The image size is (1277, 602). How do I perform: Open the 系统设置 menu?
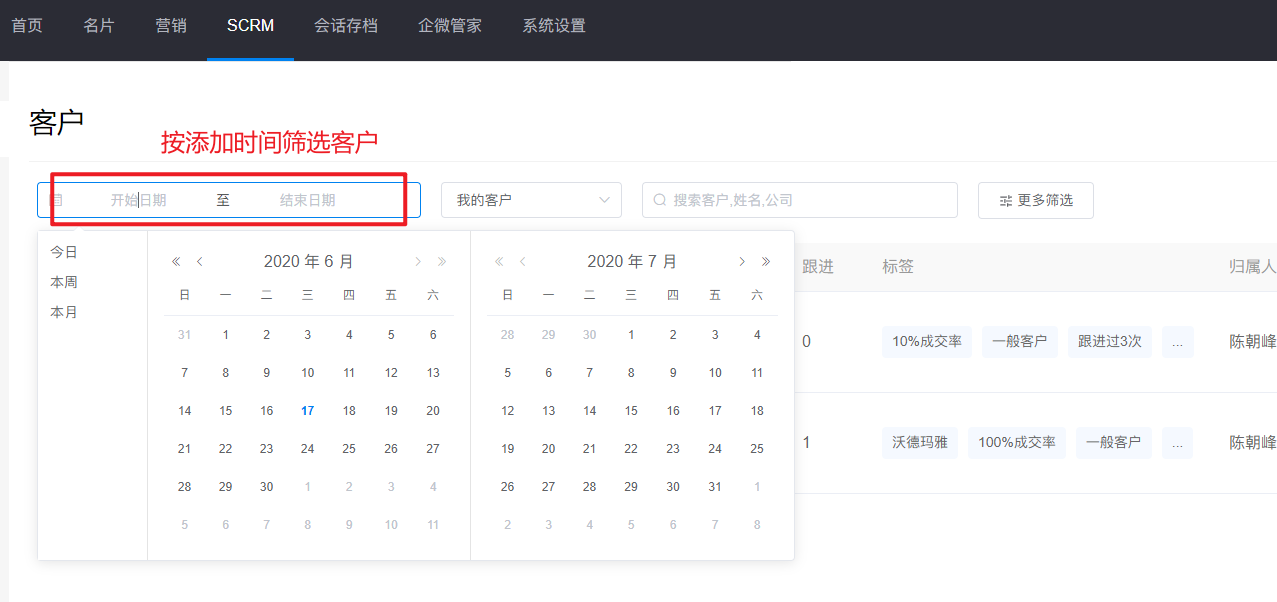pos(554,26)
